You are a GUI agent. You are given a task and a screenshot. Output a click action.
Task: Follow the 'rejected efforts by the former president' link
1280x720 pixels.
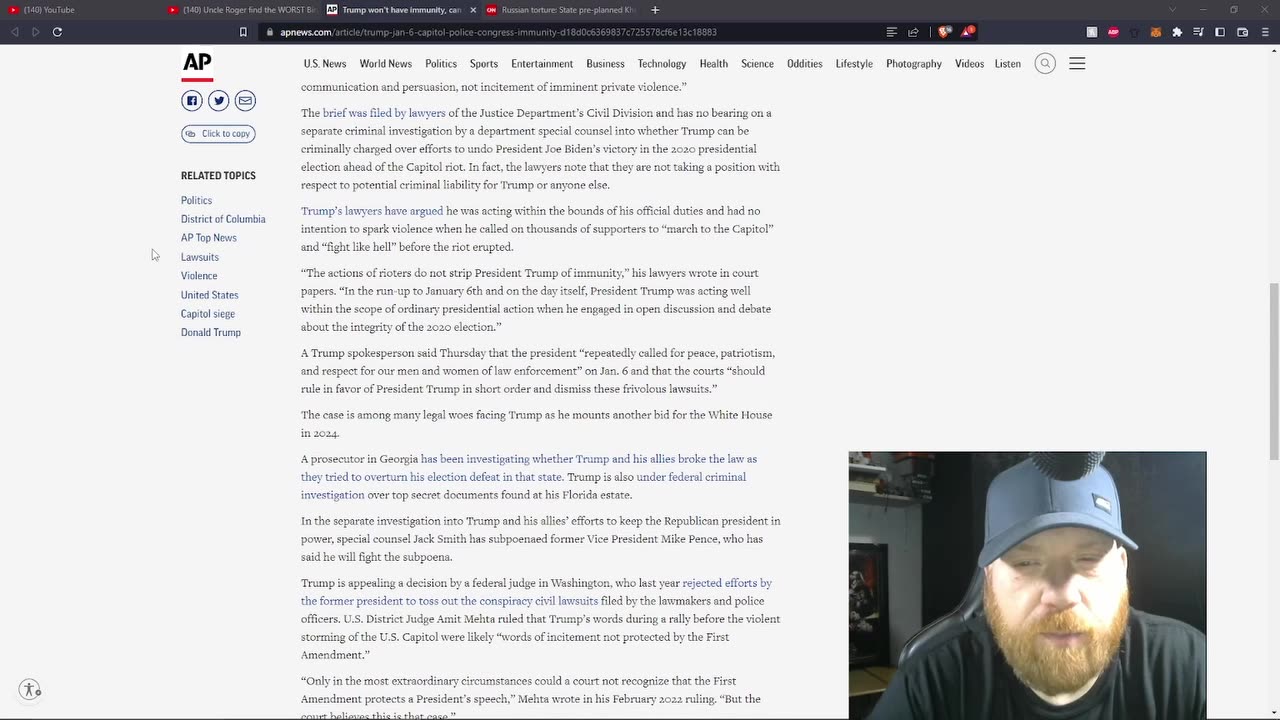coord(536,592)
